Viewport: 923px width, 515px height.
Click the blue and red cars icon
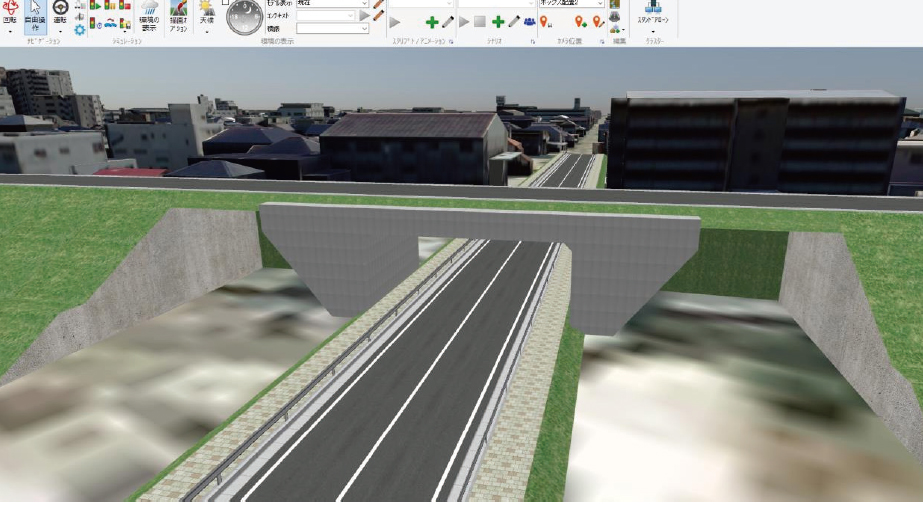point(110,24)
